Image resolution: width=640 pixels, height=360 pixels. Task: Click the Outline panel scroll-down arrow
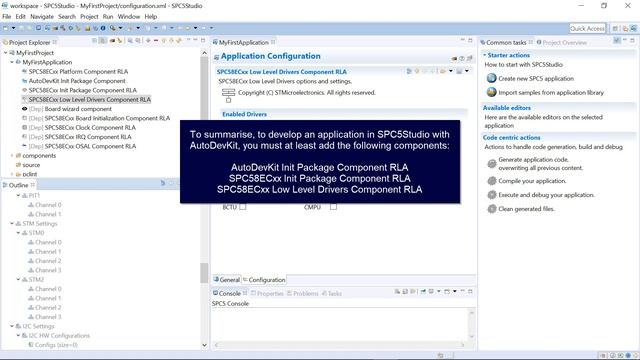coord(204,345)
